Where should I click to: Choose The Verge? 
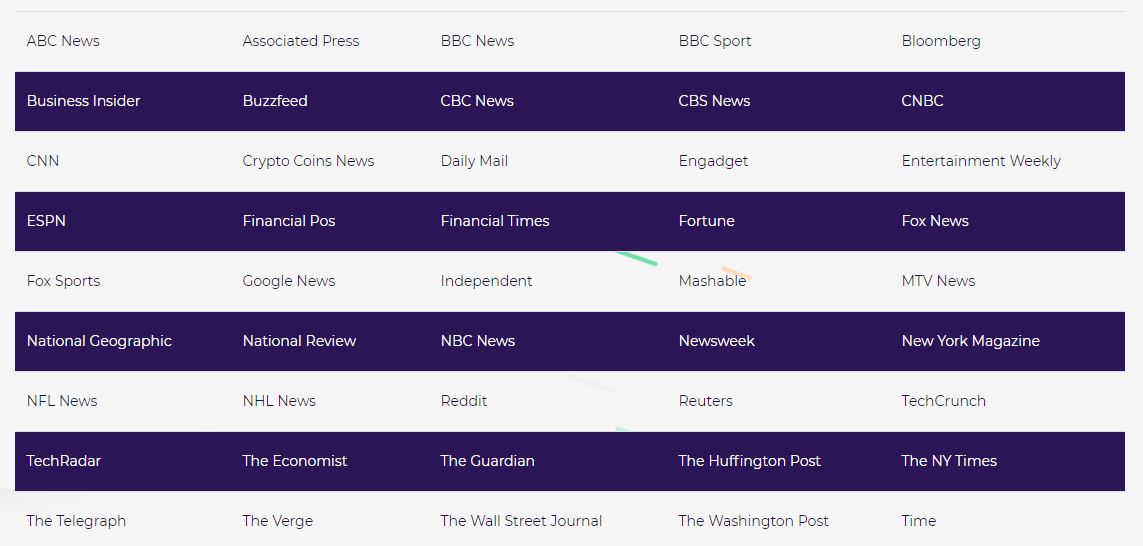click(x=277, y=520)
